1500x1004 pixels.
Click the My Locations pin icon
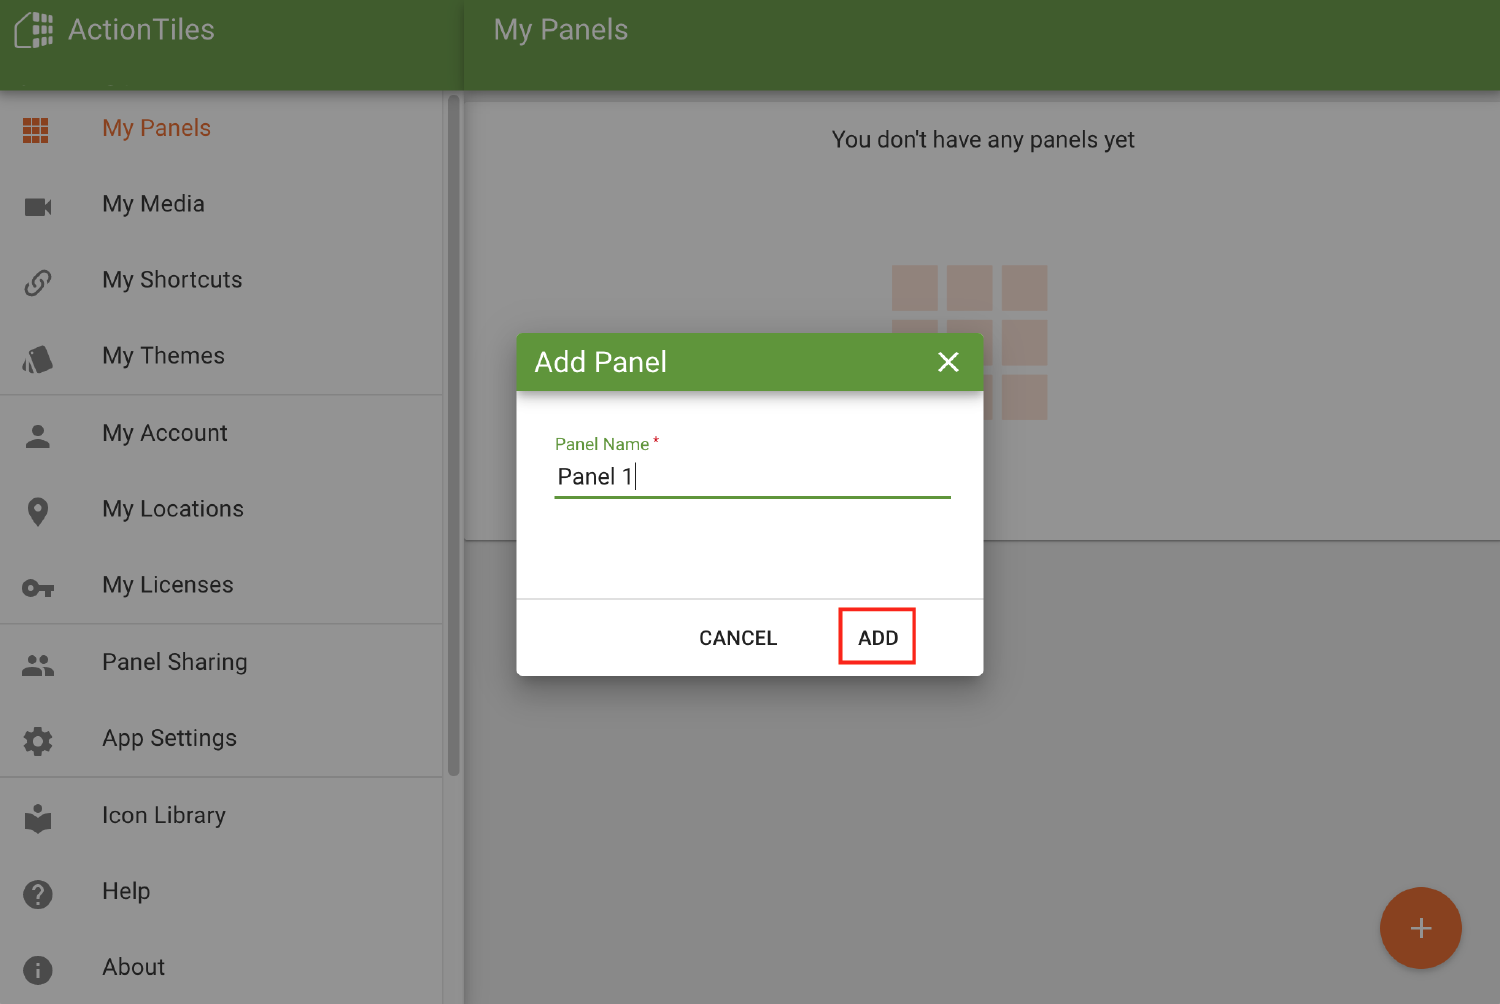point(37,511)
